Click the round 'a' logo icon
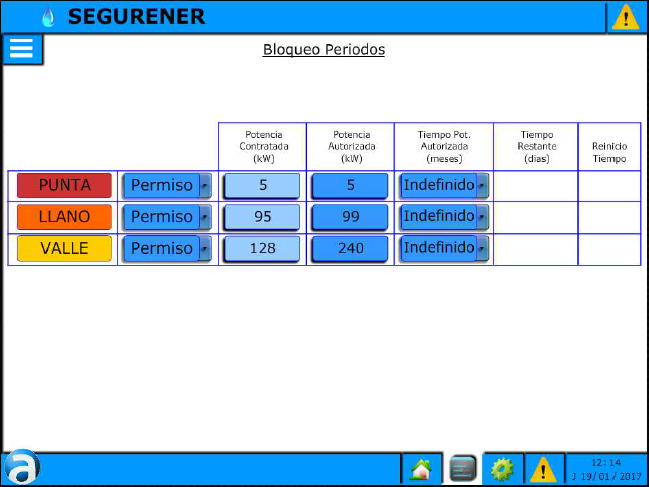 tap(22, 467)
